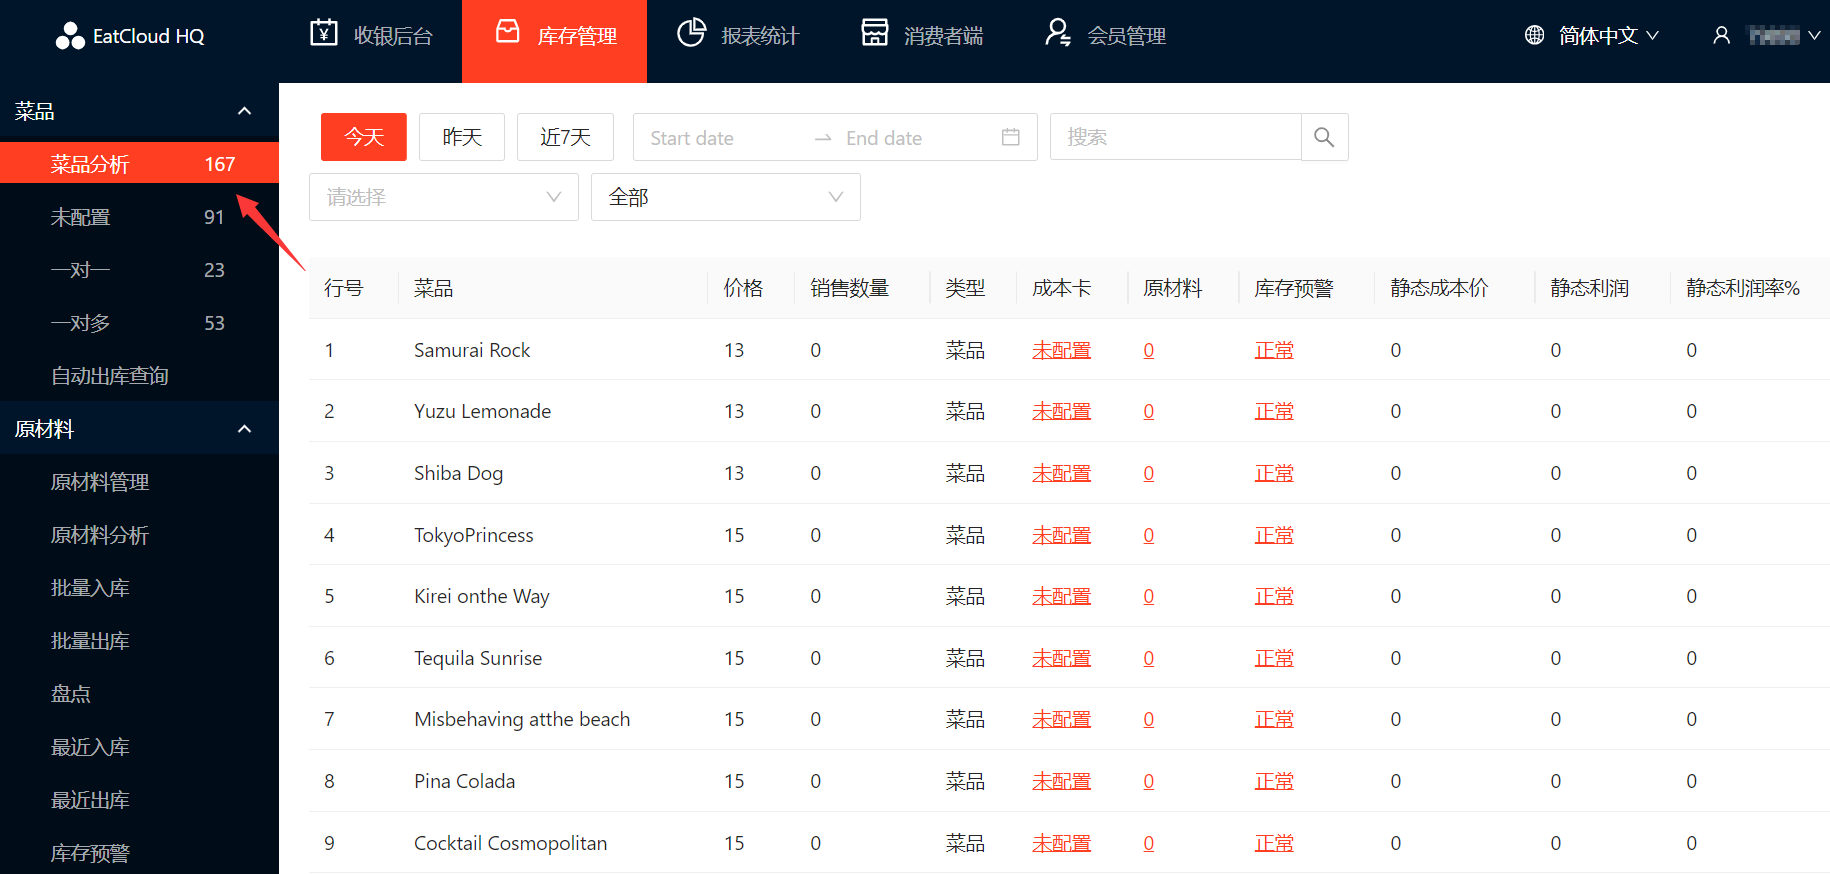This screenshot has width=1830, height=874.
Task: Click the Samurai Rock dish name
Action: [472, 350]
